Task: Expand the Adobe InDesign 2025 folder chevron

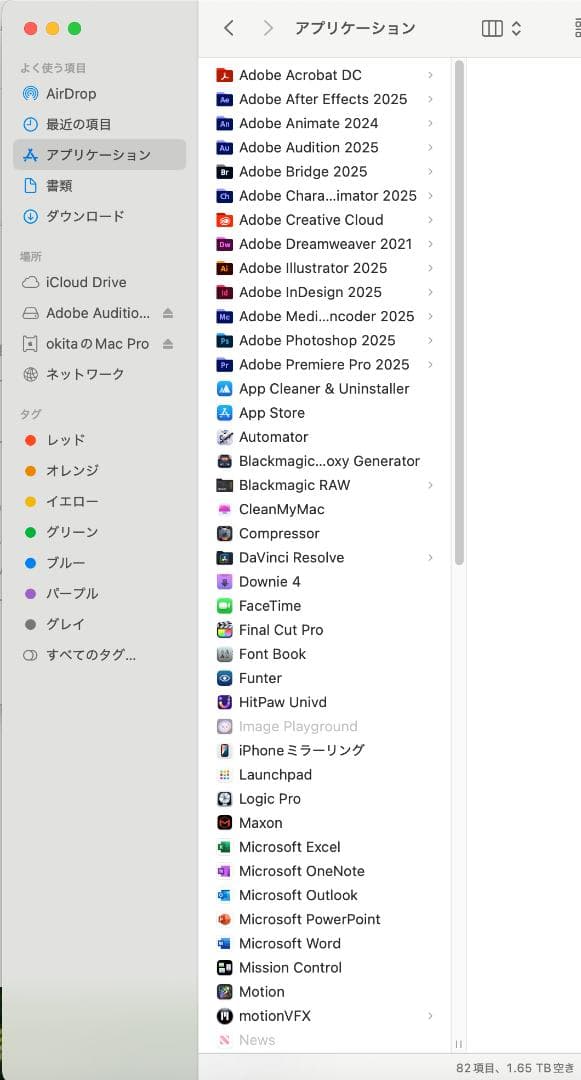Action: [x=430, y=292]
